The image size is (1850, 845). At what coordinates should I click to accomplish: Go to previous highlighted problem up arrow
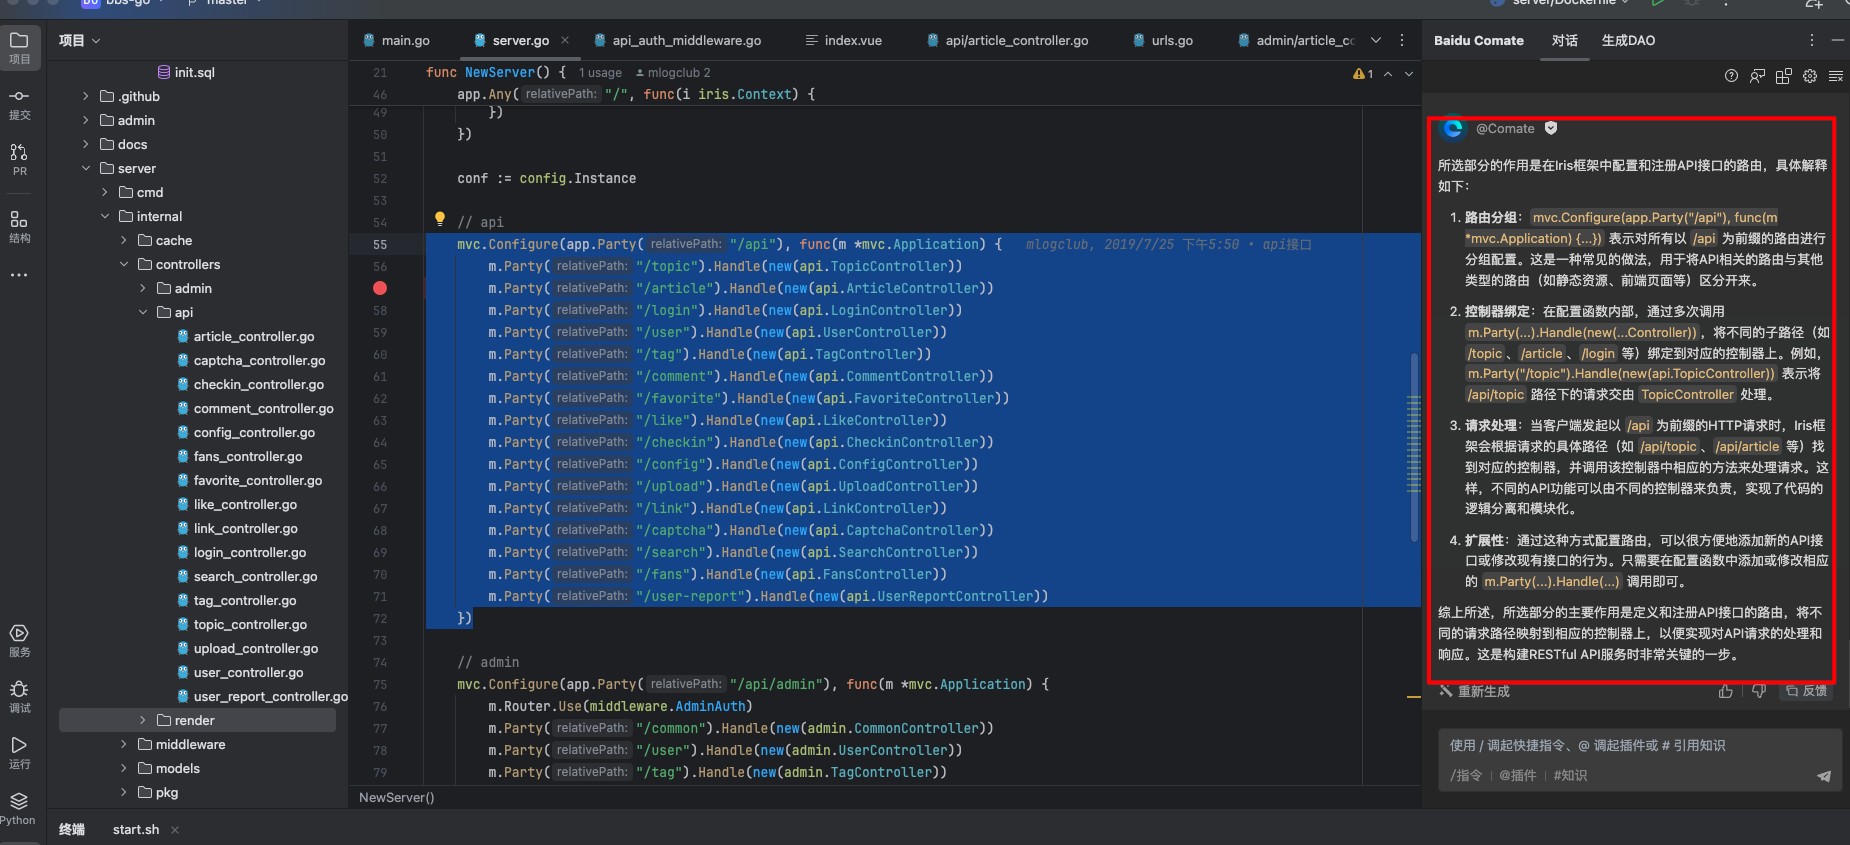[x=1388, y=74]
